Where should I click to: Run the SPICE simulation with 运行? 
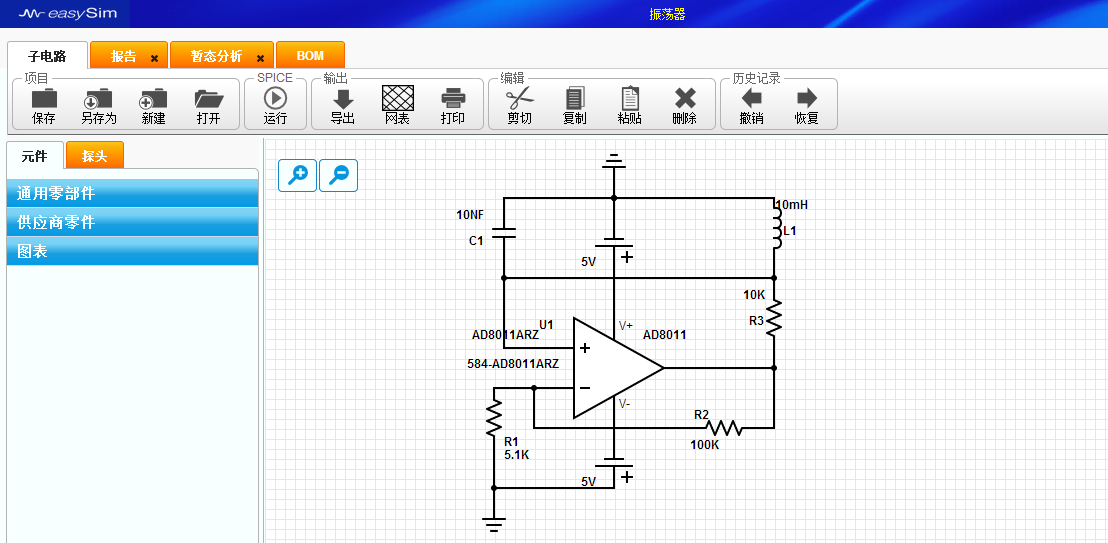click(275, 98)
